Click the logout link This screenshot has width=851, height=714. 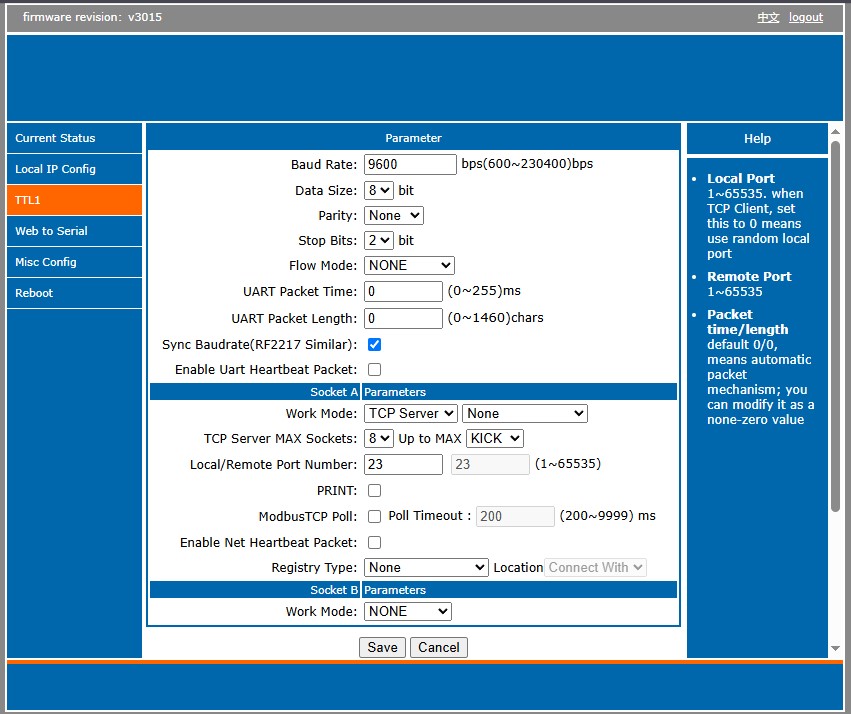(x=805, y=17)
